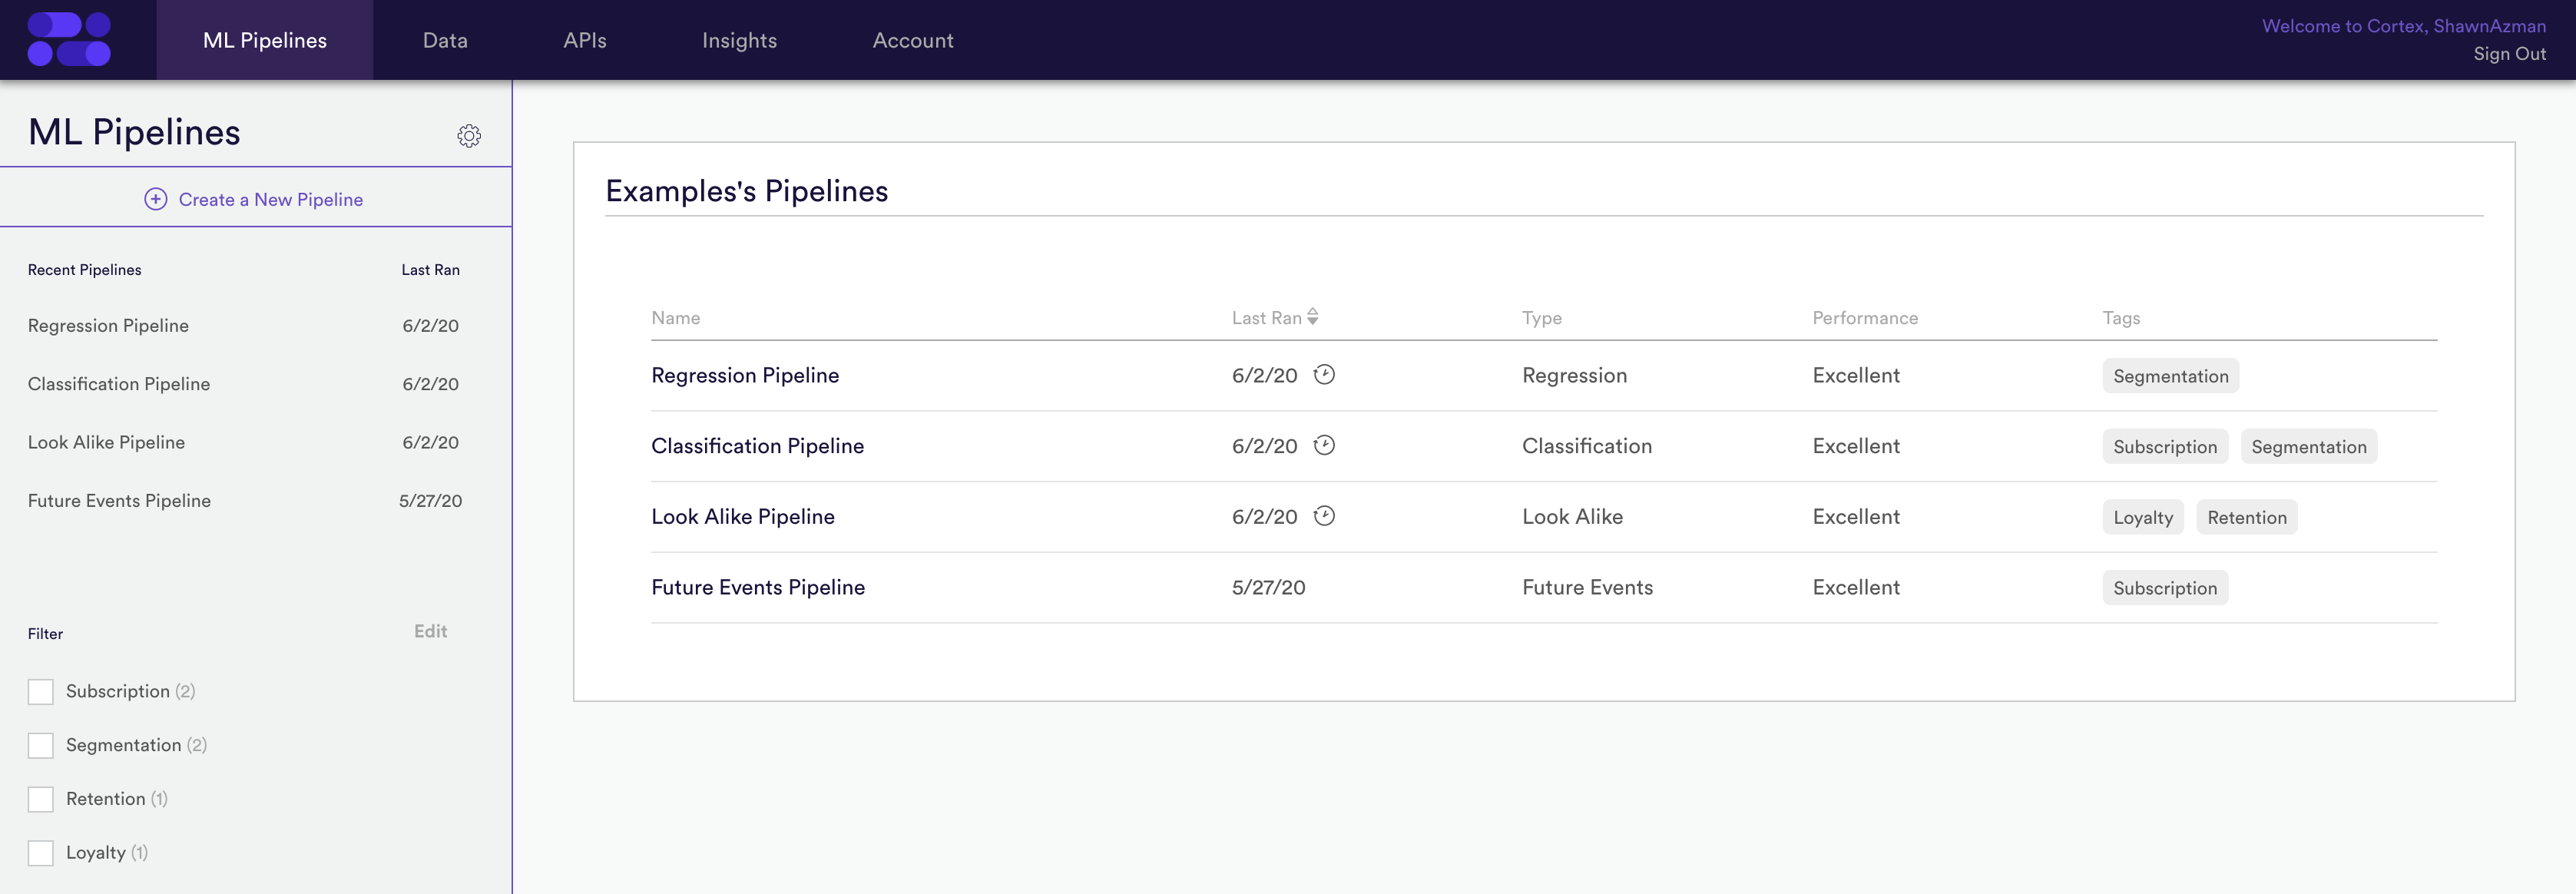The width and height of the screenshot is (2576, 894).
Task: Open the Account tab
Action: pyautogui.click(x=913, y=40)
